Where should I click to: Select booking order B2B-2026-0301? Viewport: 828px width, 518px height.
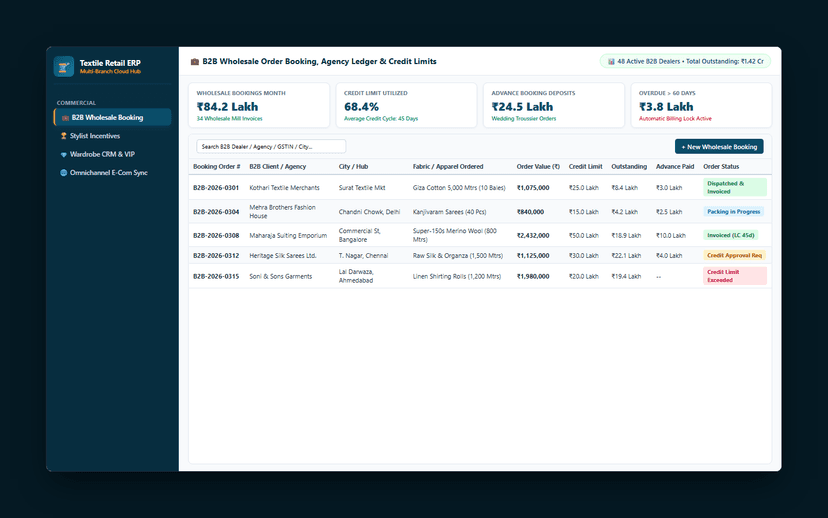216,187
